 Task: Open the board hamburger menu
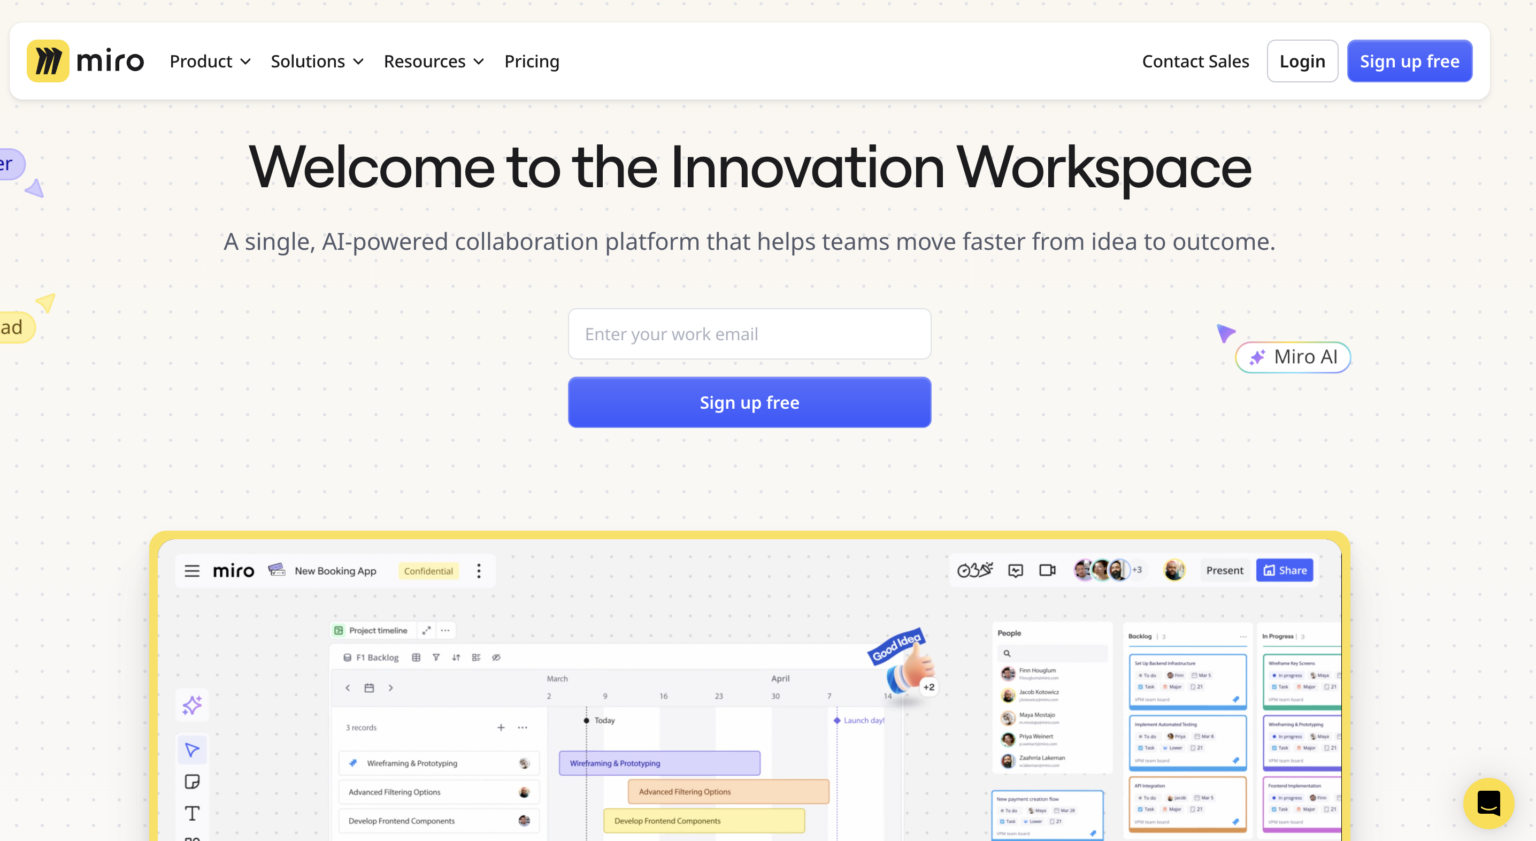coord(192,571)
